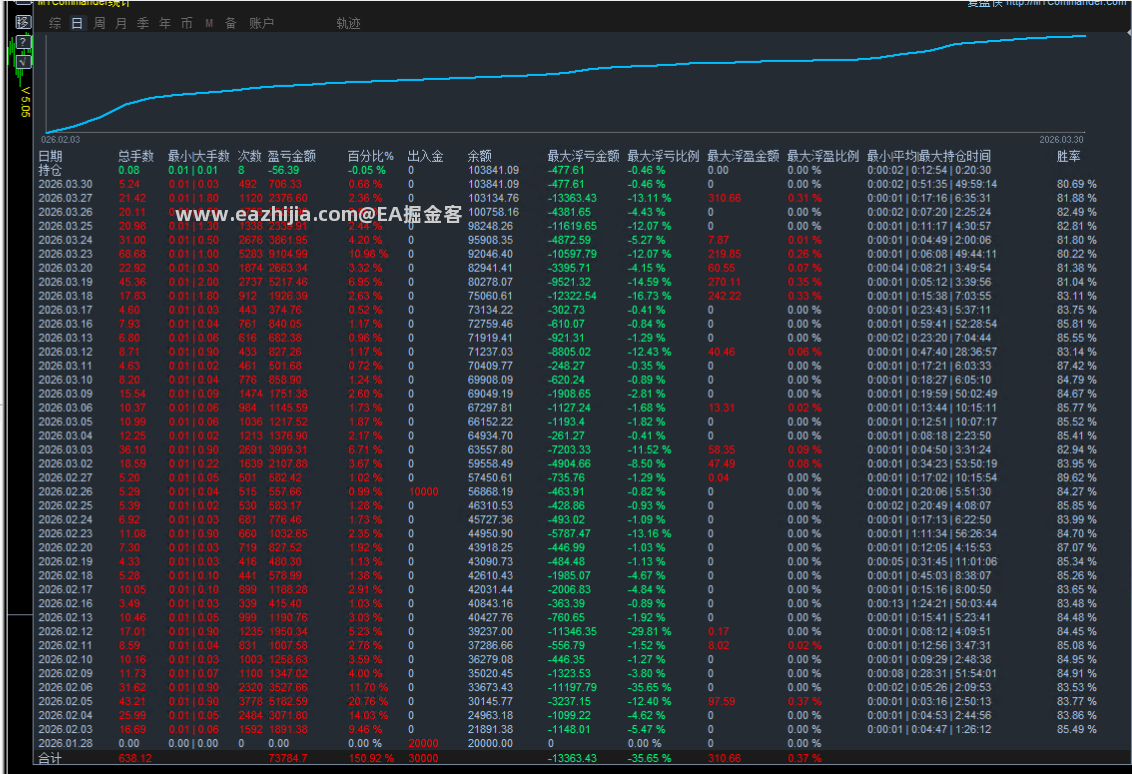This screenshot has height=774, width=1132.
Task: Click the 总手数 column header
Action: click(x=136, y=156)
